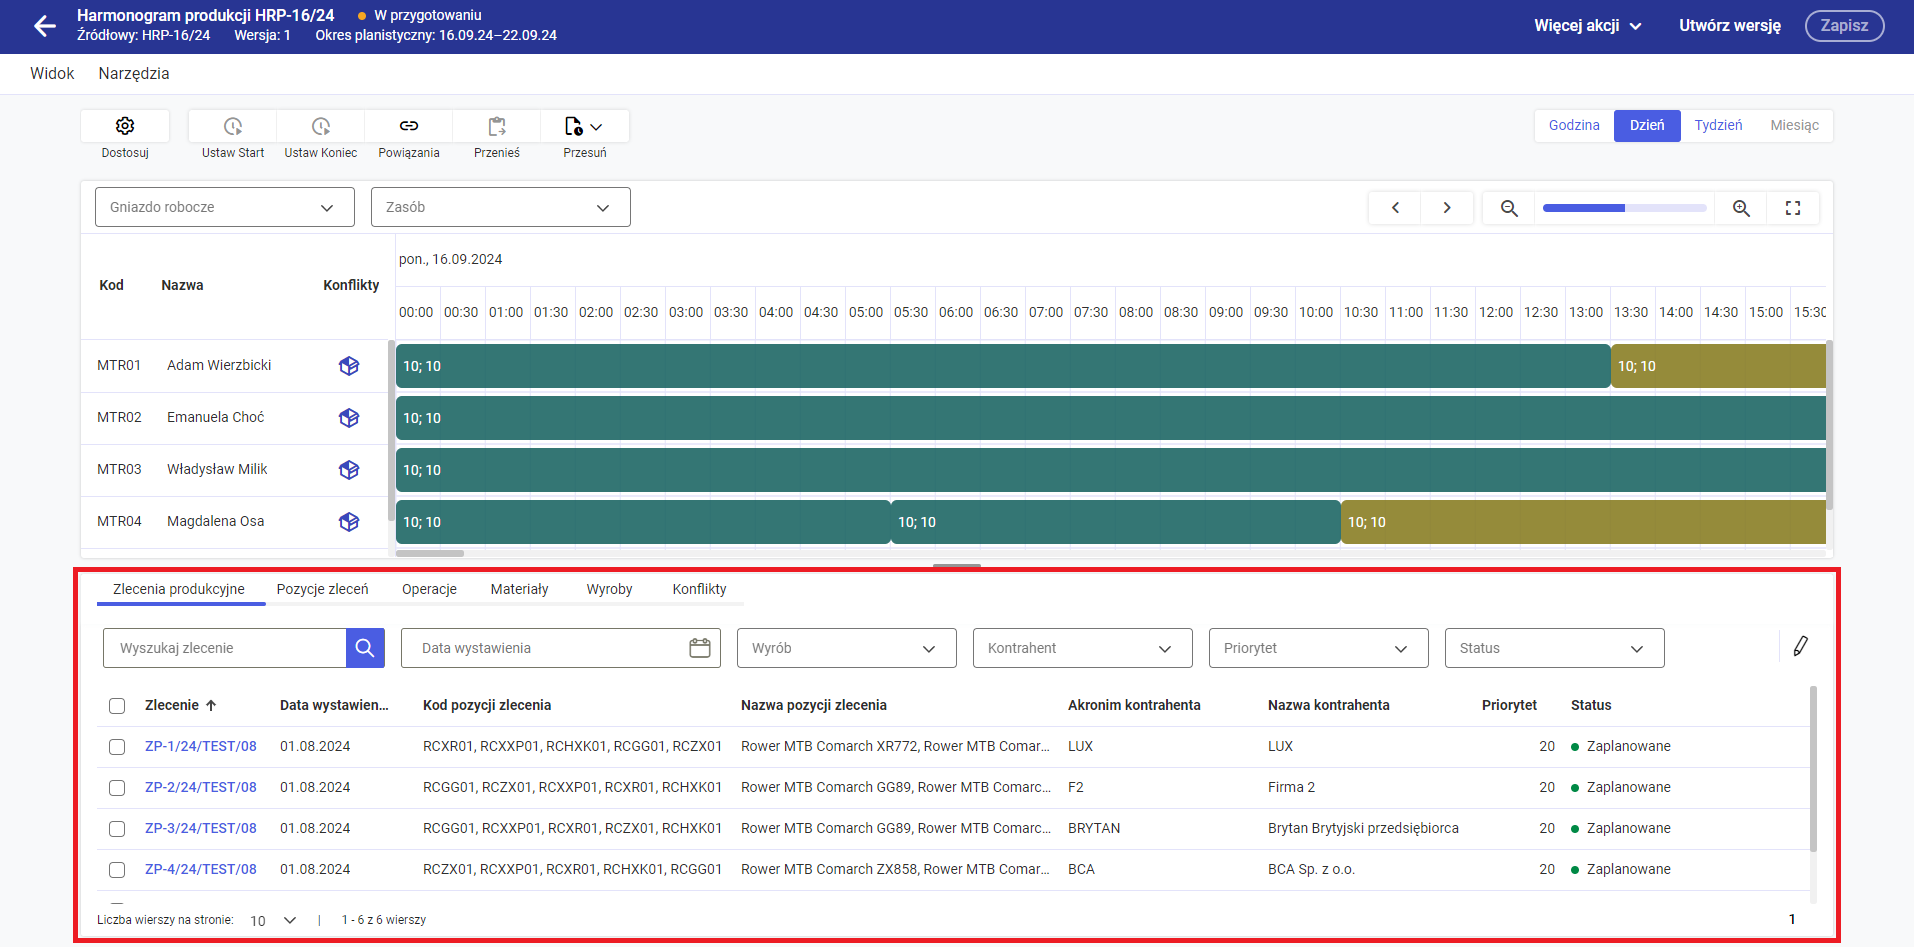
Task: Click the magnifier search button for orders
Action: 365,648
